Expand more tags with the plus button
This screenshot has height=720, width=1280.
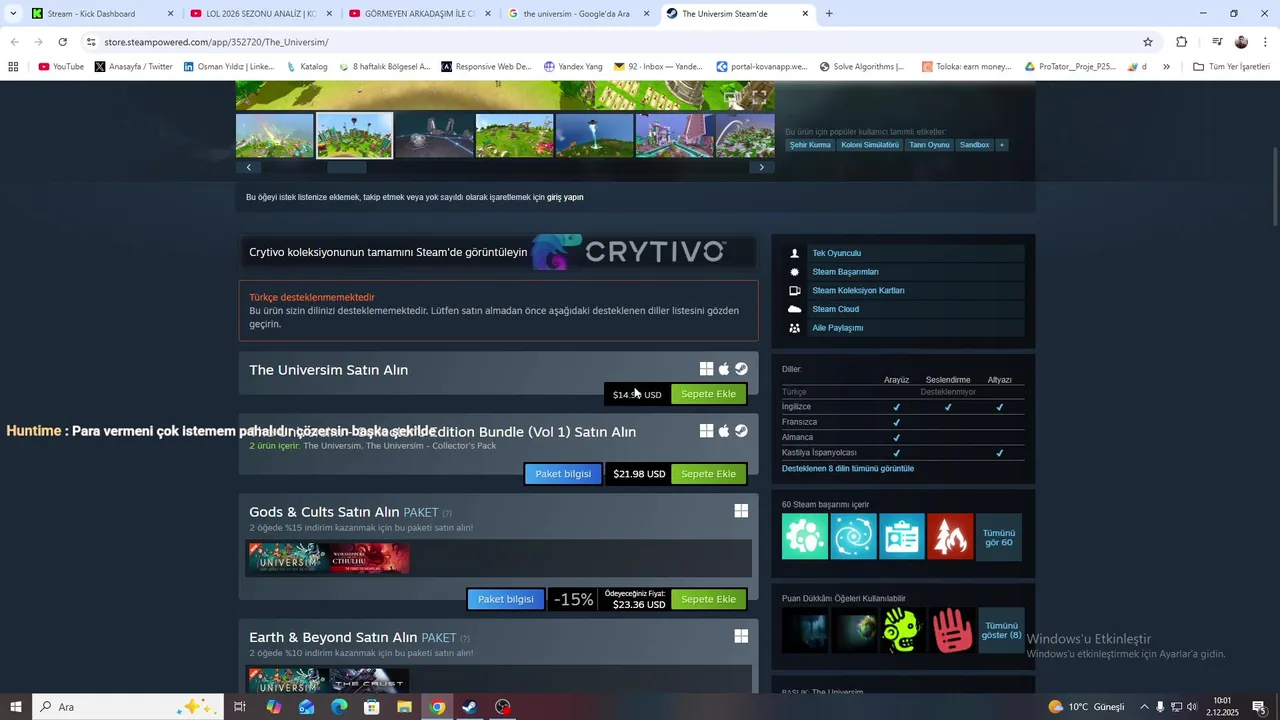(x=1001, y=145)
